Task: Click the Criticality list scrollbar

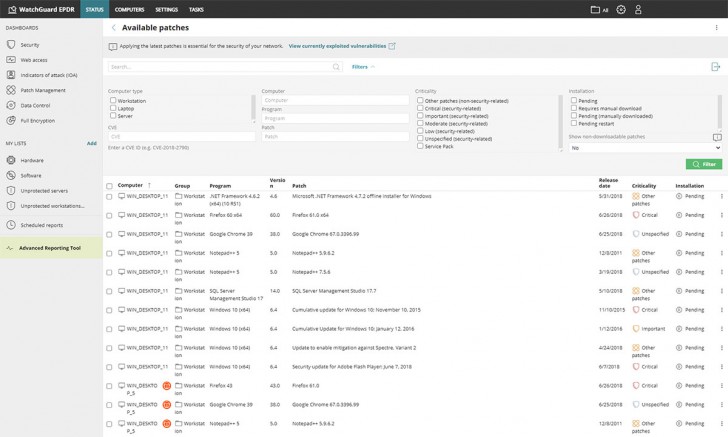Action: (x=560, y=123)
